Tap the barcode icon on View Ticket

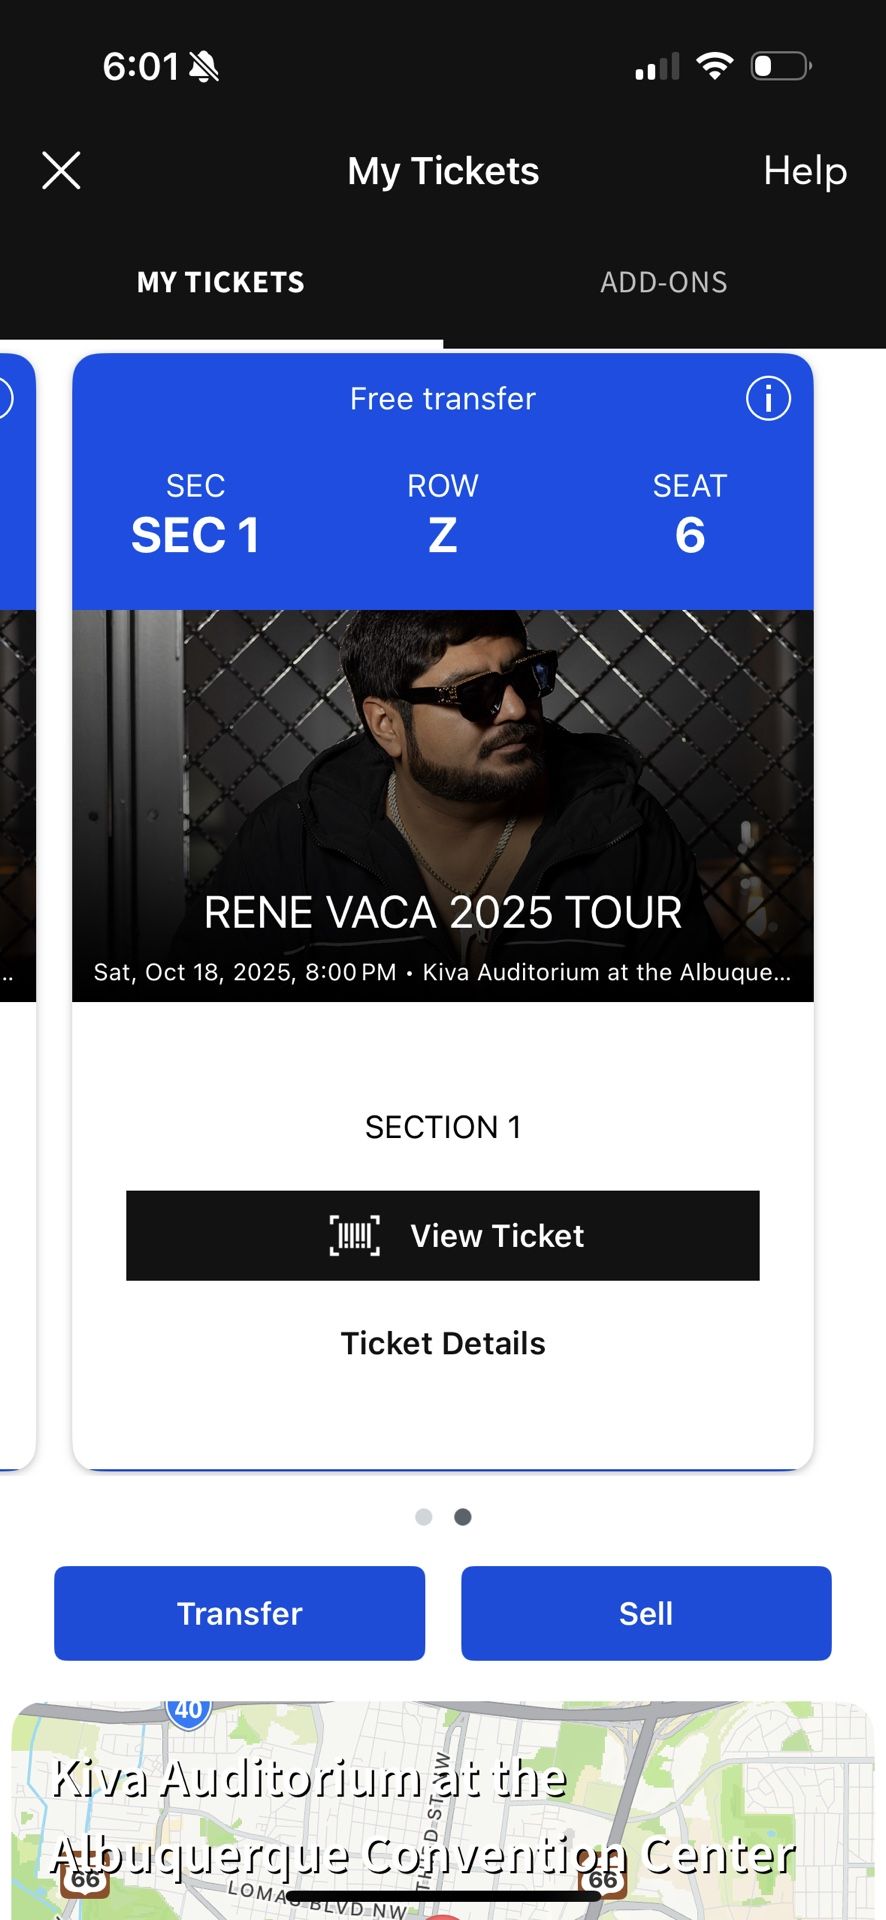(x=355, y=1236)
